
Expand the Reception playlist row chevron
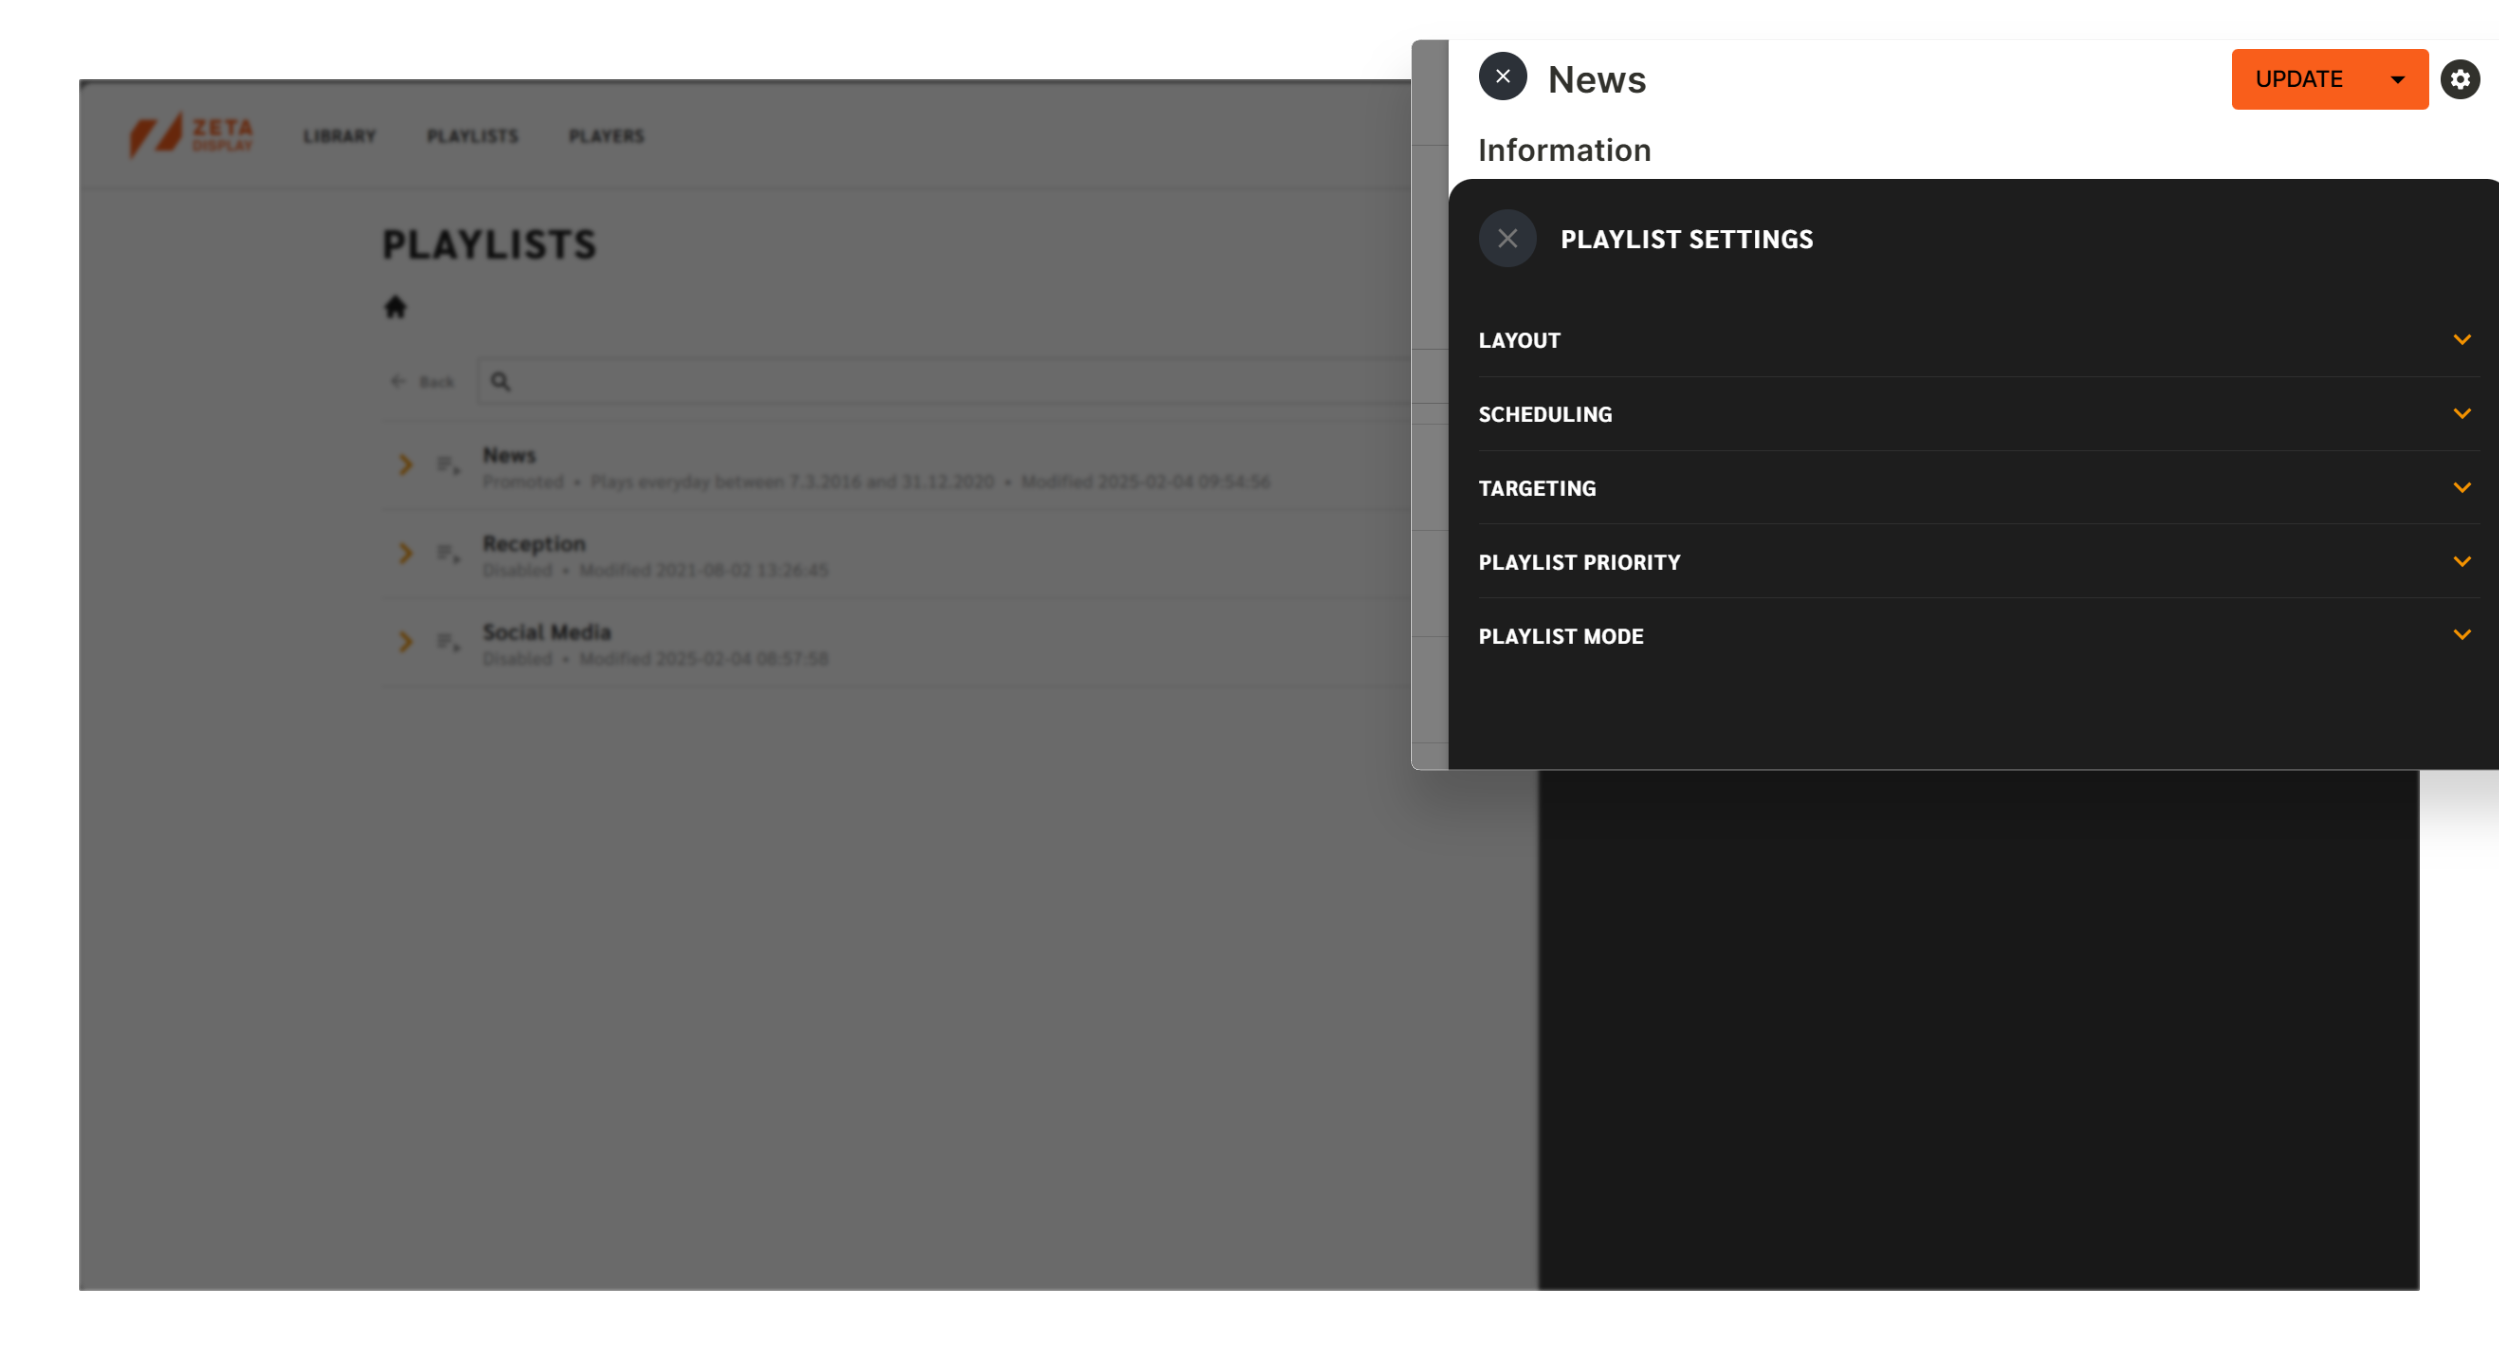[405, 553]
